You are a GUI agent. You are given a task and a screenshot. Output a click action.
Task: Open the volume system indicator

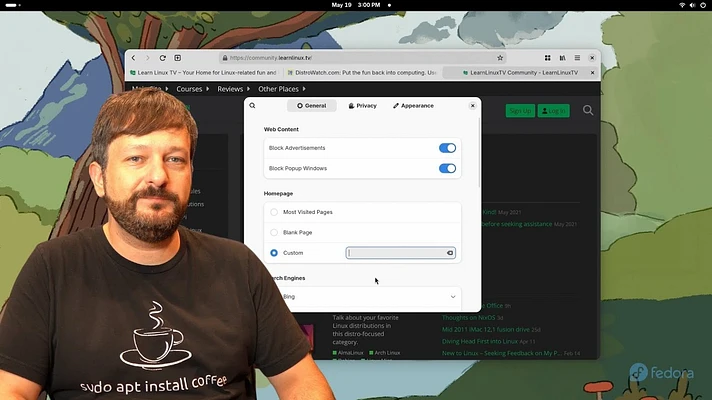click(x=692, y=5)
